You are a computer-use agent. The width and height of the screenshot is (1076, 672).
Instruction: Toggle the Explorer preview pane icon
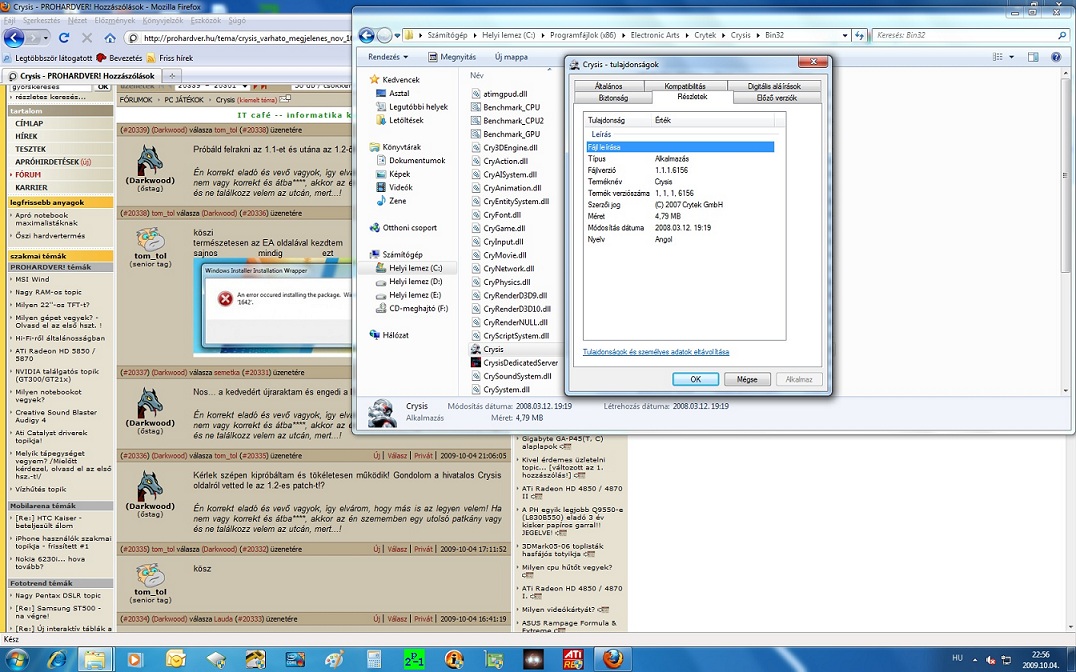[1033, 57]
